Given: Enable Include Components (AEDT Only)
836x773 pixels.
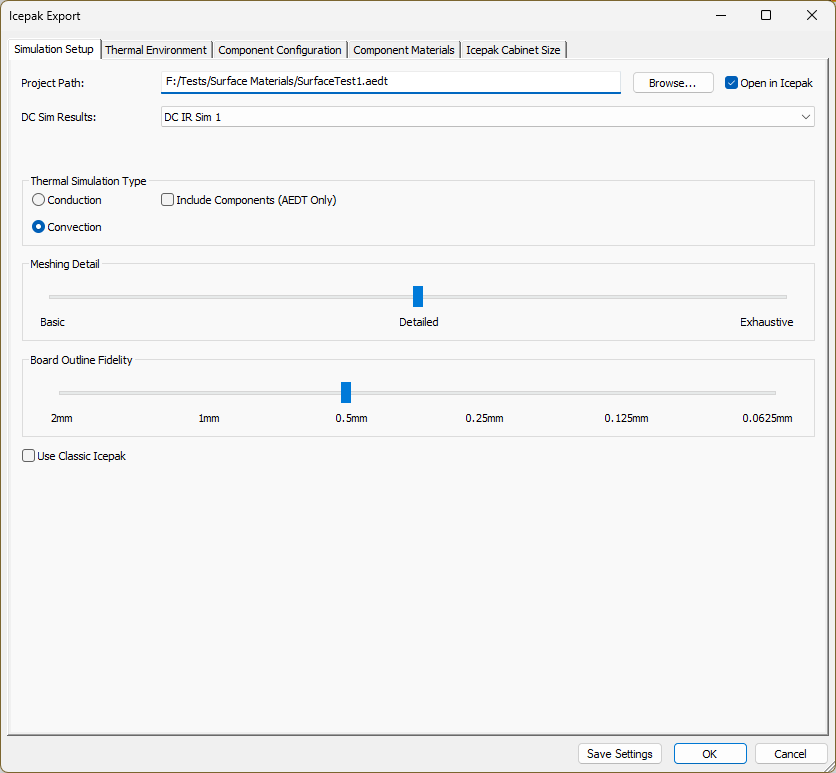Looking at the screenshot, I should (167, 199).
